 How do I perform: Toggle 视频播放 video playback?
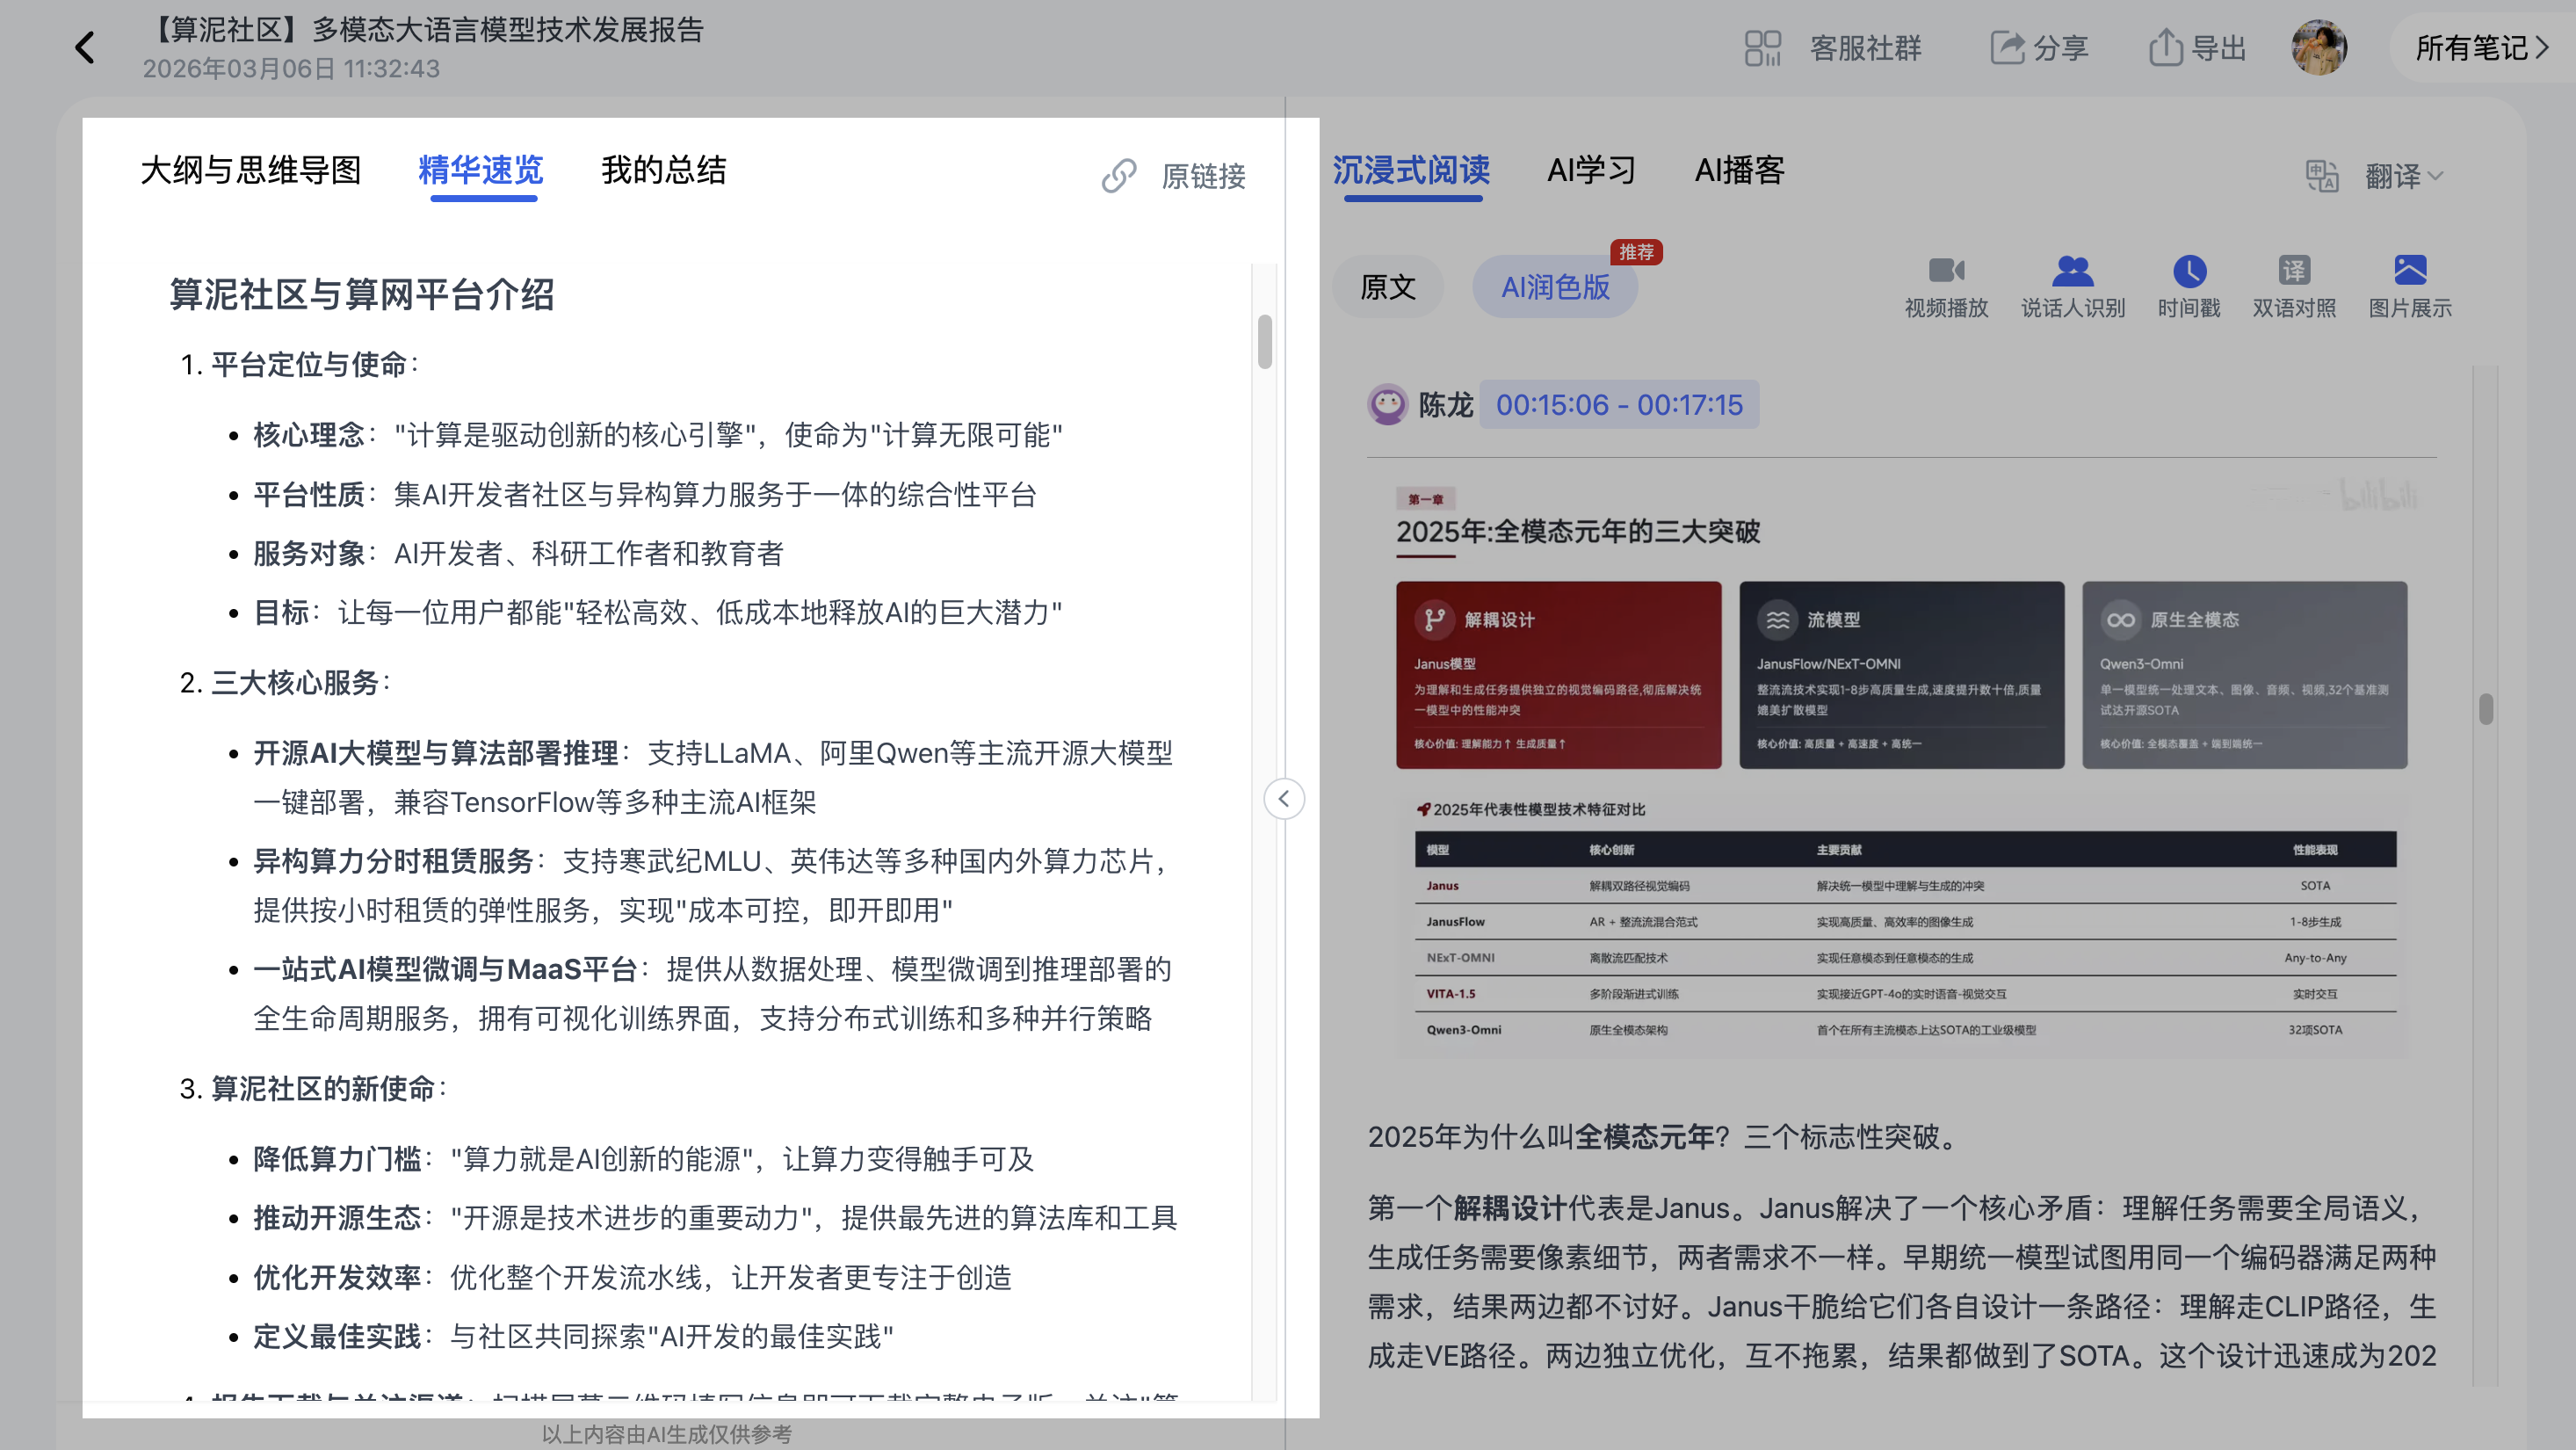(x=1946, y=286)
